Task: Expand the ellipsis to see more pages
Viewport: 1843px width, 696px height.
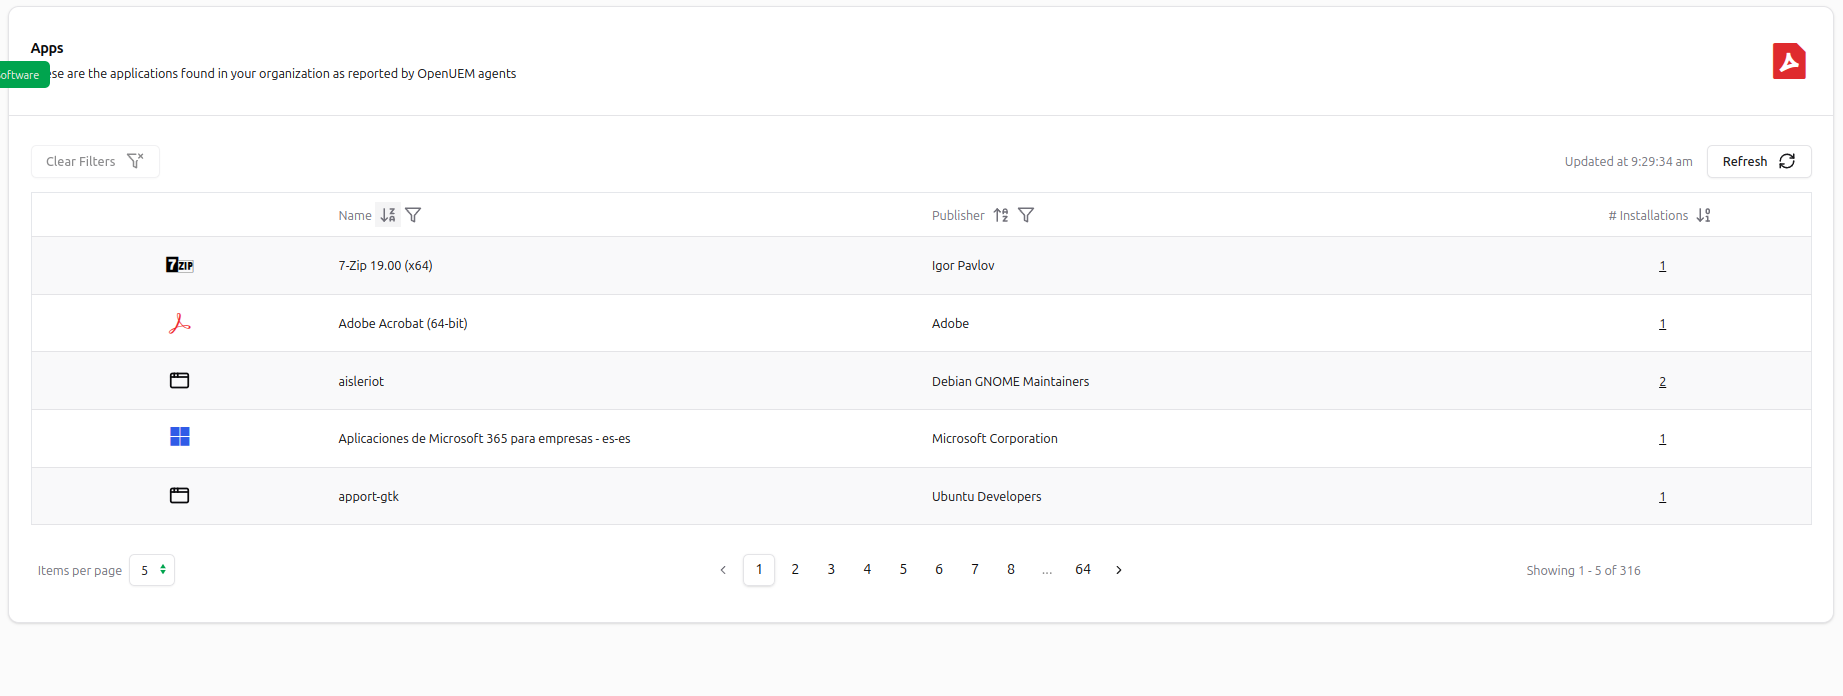Action: pos(1046,569)
